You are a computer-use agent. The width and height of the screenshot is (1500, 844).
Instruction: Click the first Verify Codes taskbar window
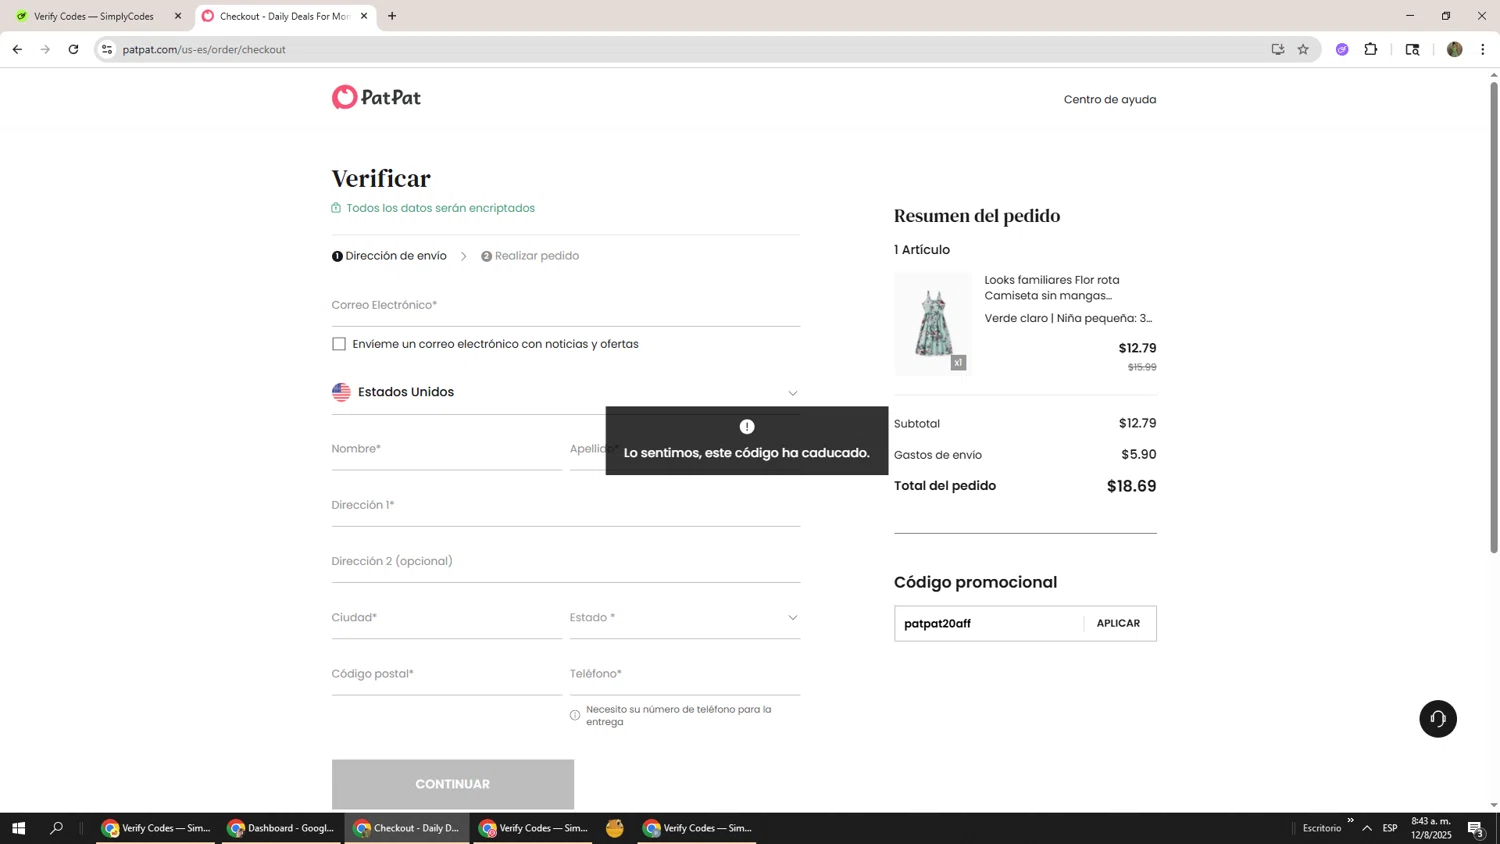pos(155,828)
